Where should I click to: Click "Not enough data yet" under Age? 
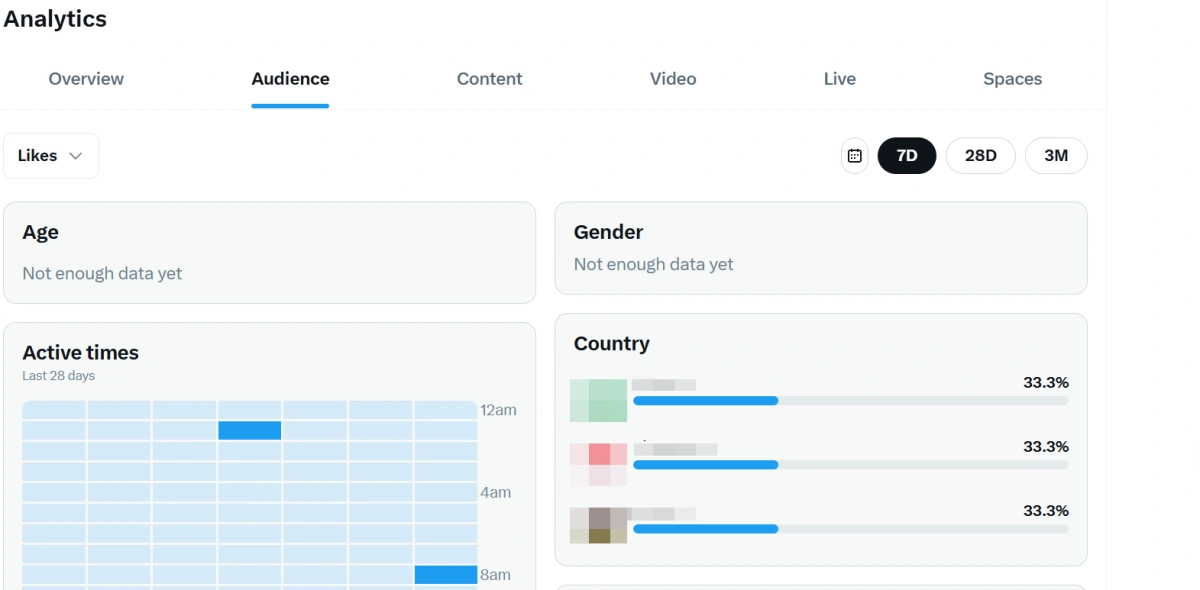(102, 273)
